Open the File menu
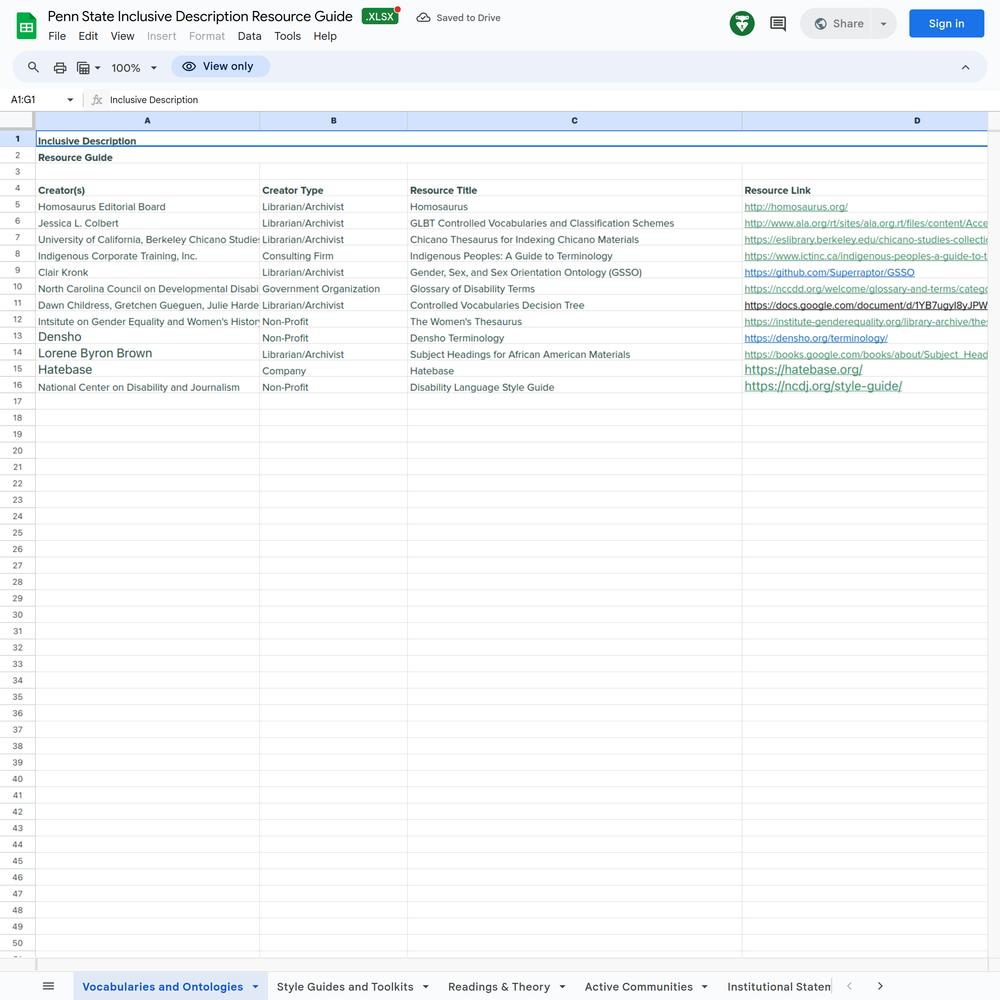 coord(57,36)
